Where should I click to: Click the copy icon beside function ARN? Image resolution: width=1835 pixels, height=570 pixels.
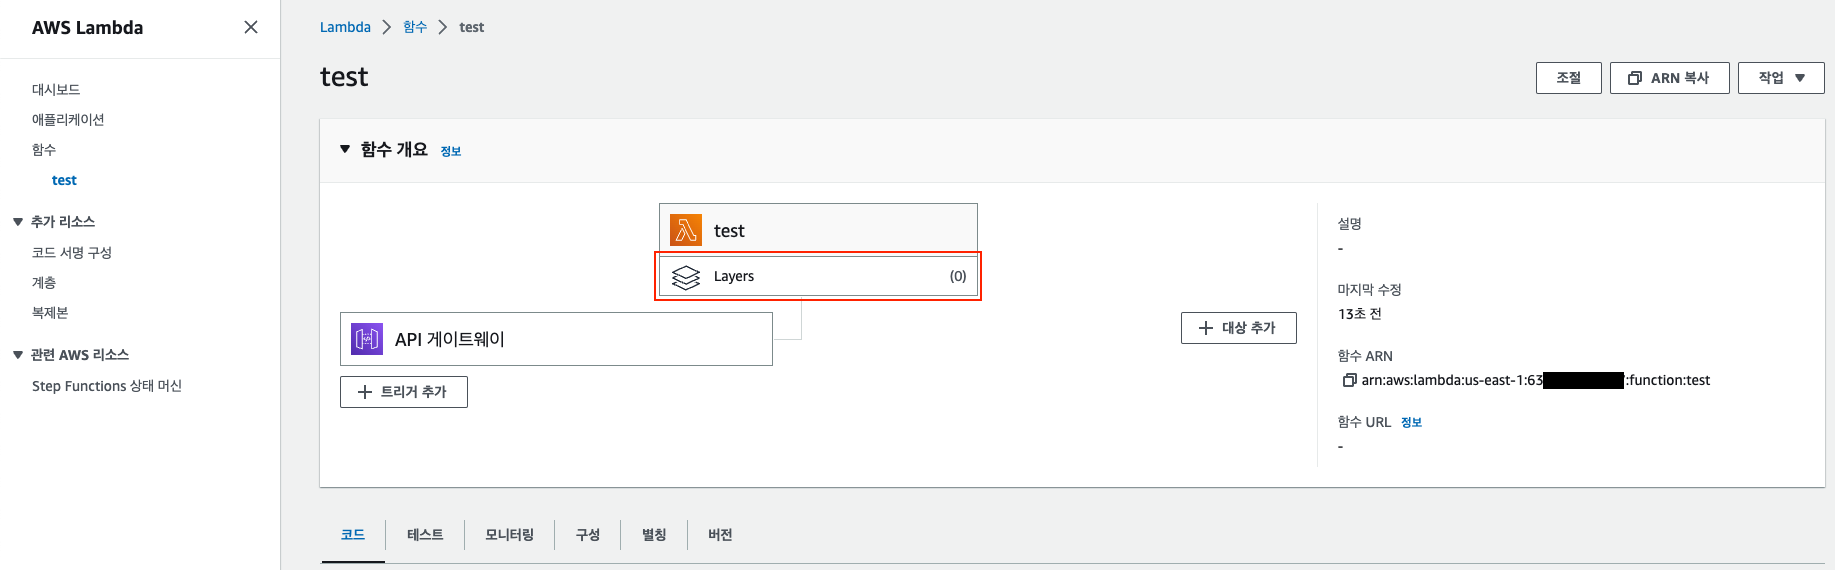[x=1349, y=380]
